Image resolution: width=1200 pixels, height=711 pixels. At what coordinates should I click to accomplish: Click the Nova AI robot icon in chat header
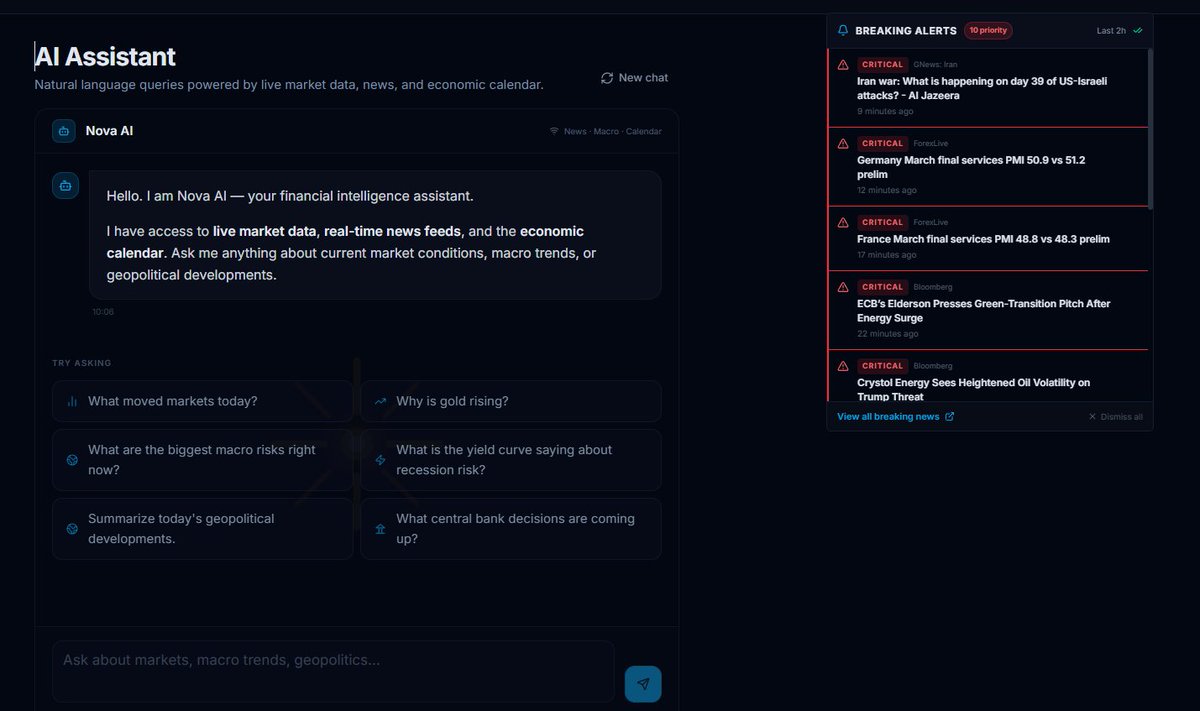(64, 131)
